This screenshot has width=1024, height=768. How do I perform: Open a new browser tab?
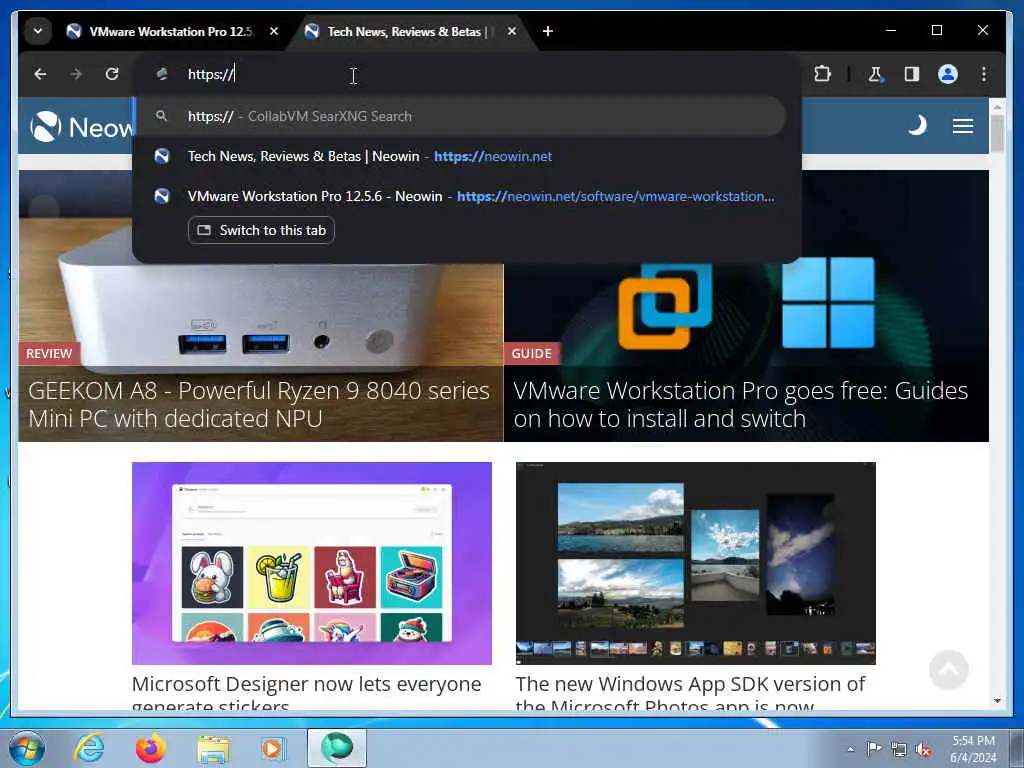[548, 31]
